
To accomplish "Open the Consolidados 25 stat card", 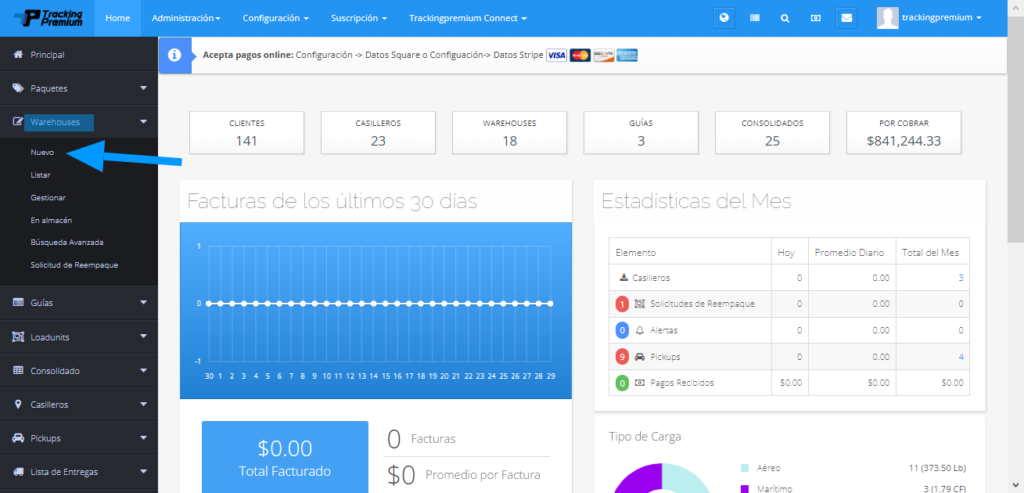I will (773, 133).
